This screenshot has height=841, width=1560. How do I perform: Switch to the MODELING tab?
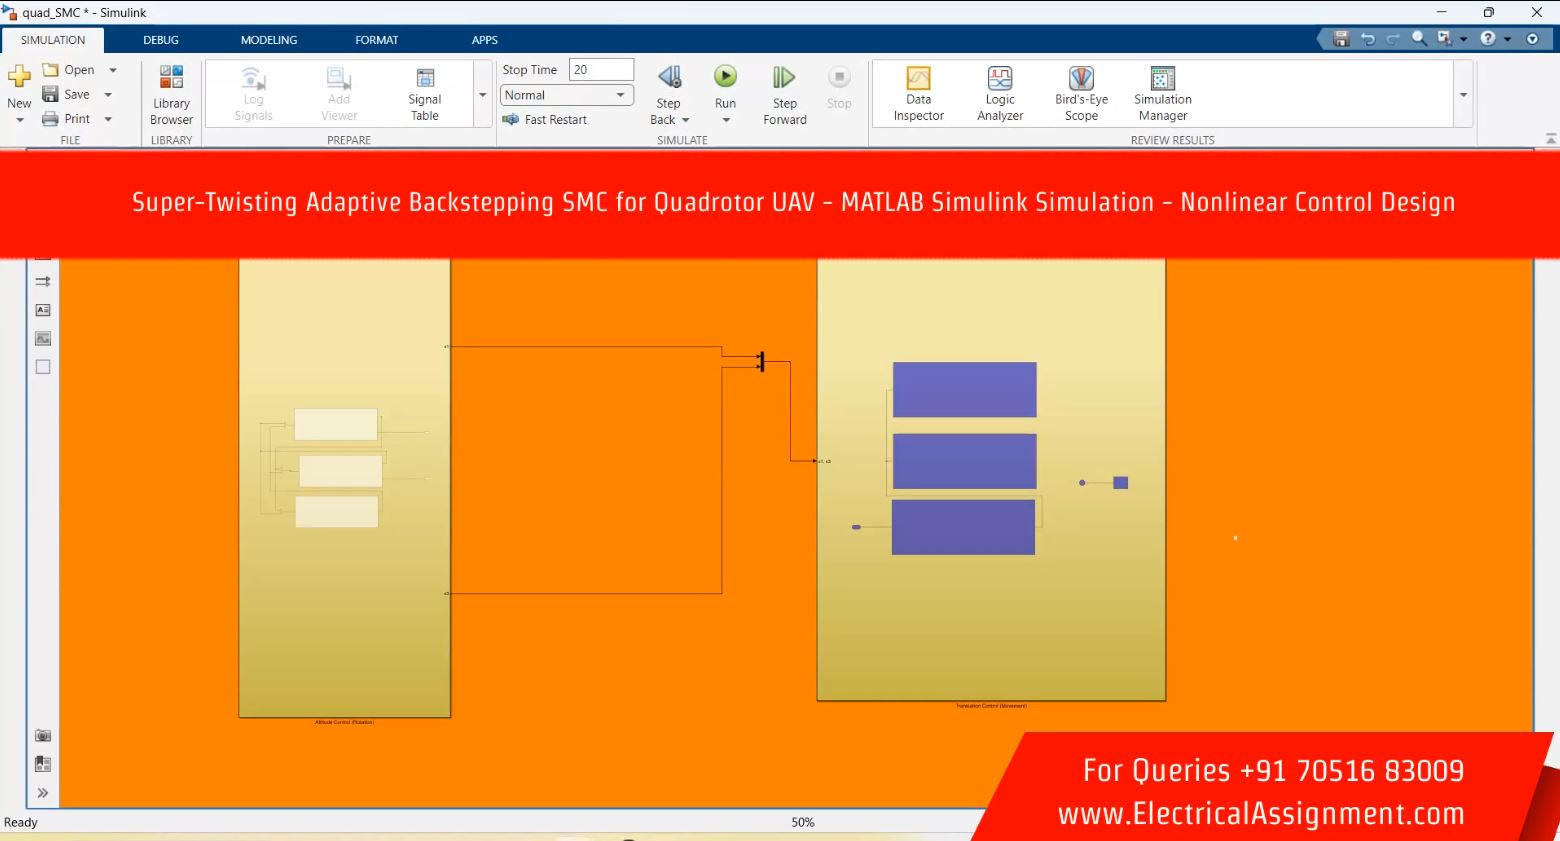pyautogui.click(x=268, y=40)
